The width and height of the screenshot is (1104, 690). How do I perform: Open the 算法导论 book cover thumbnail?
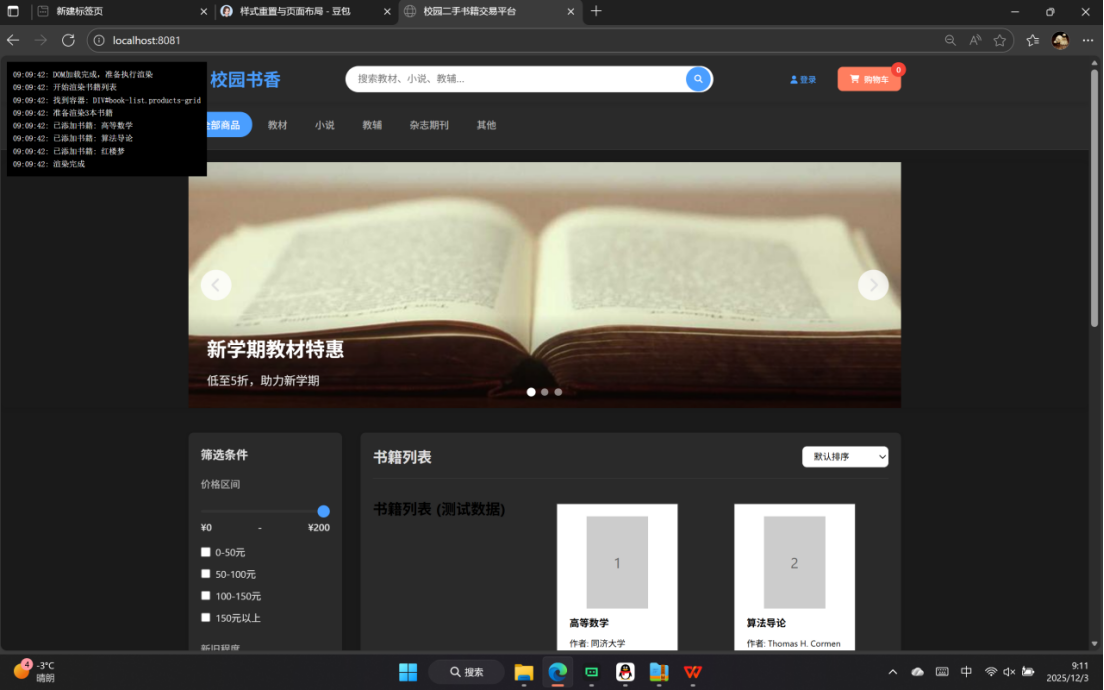pyautogui.click(x=794, y=563)
